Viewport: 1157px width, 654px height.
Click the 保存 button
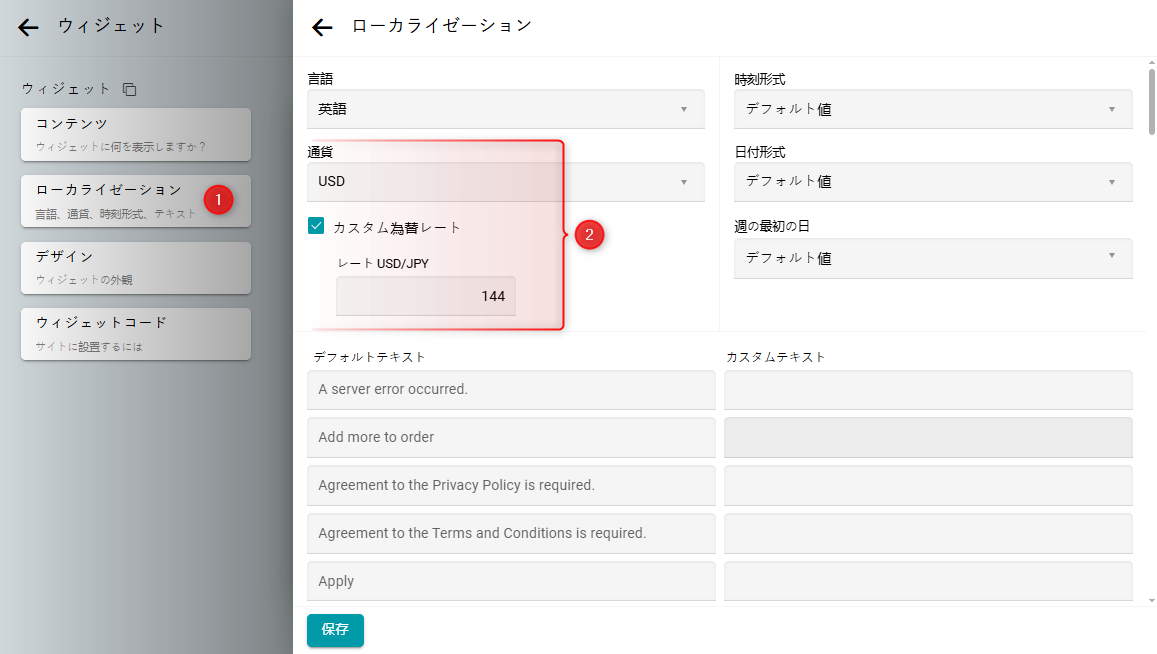coord(335,630)
